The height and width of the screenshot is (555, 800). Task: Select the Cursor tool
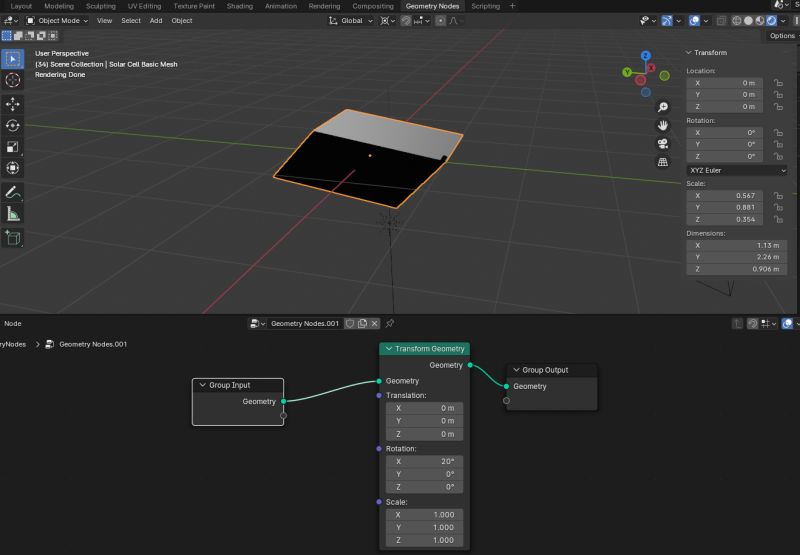click(13, 80)
